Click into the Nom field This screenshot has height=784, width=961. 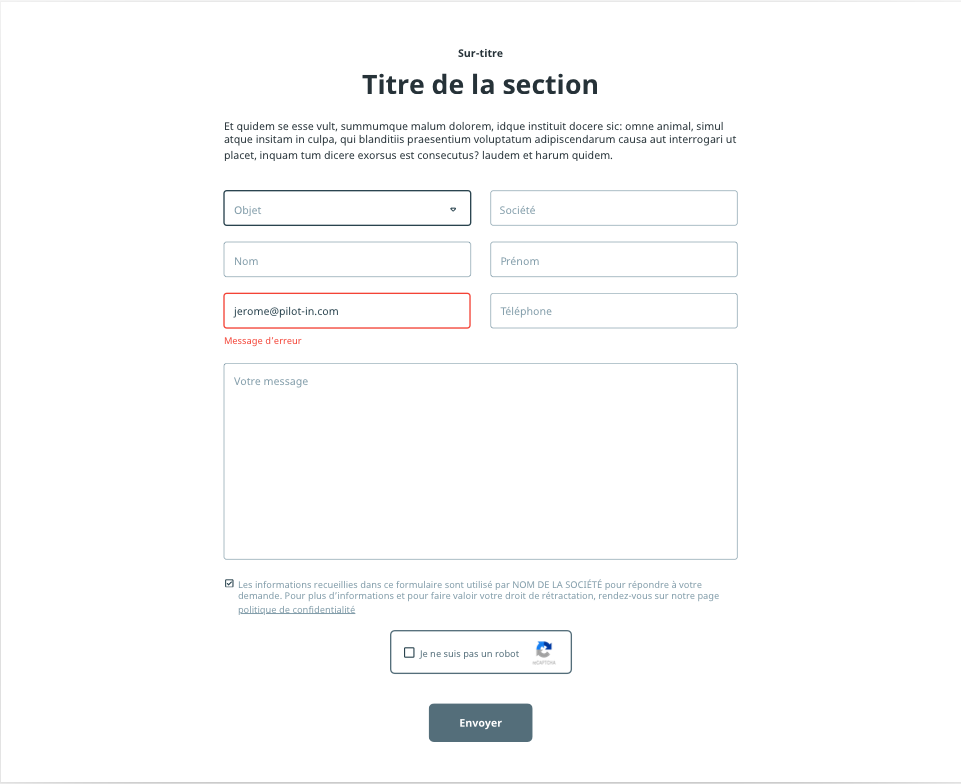tap(346, 260)
